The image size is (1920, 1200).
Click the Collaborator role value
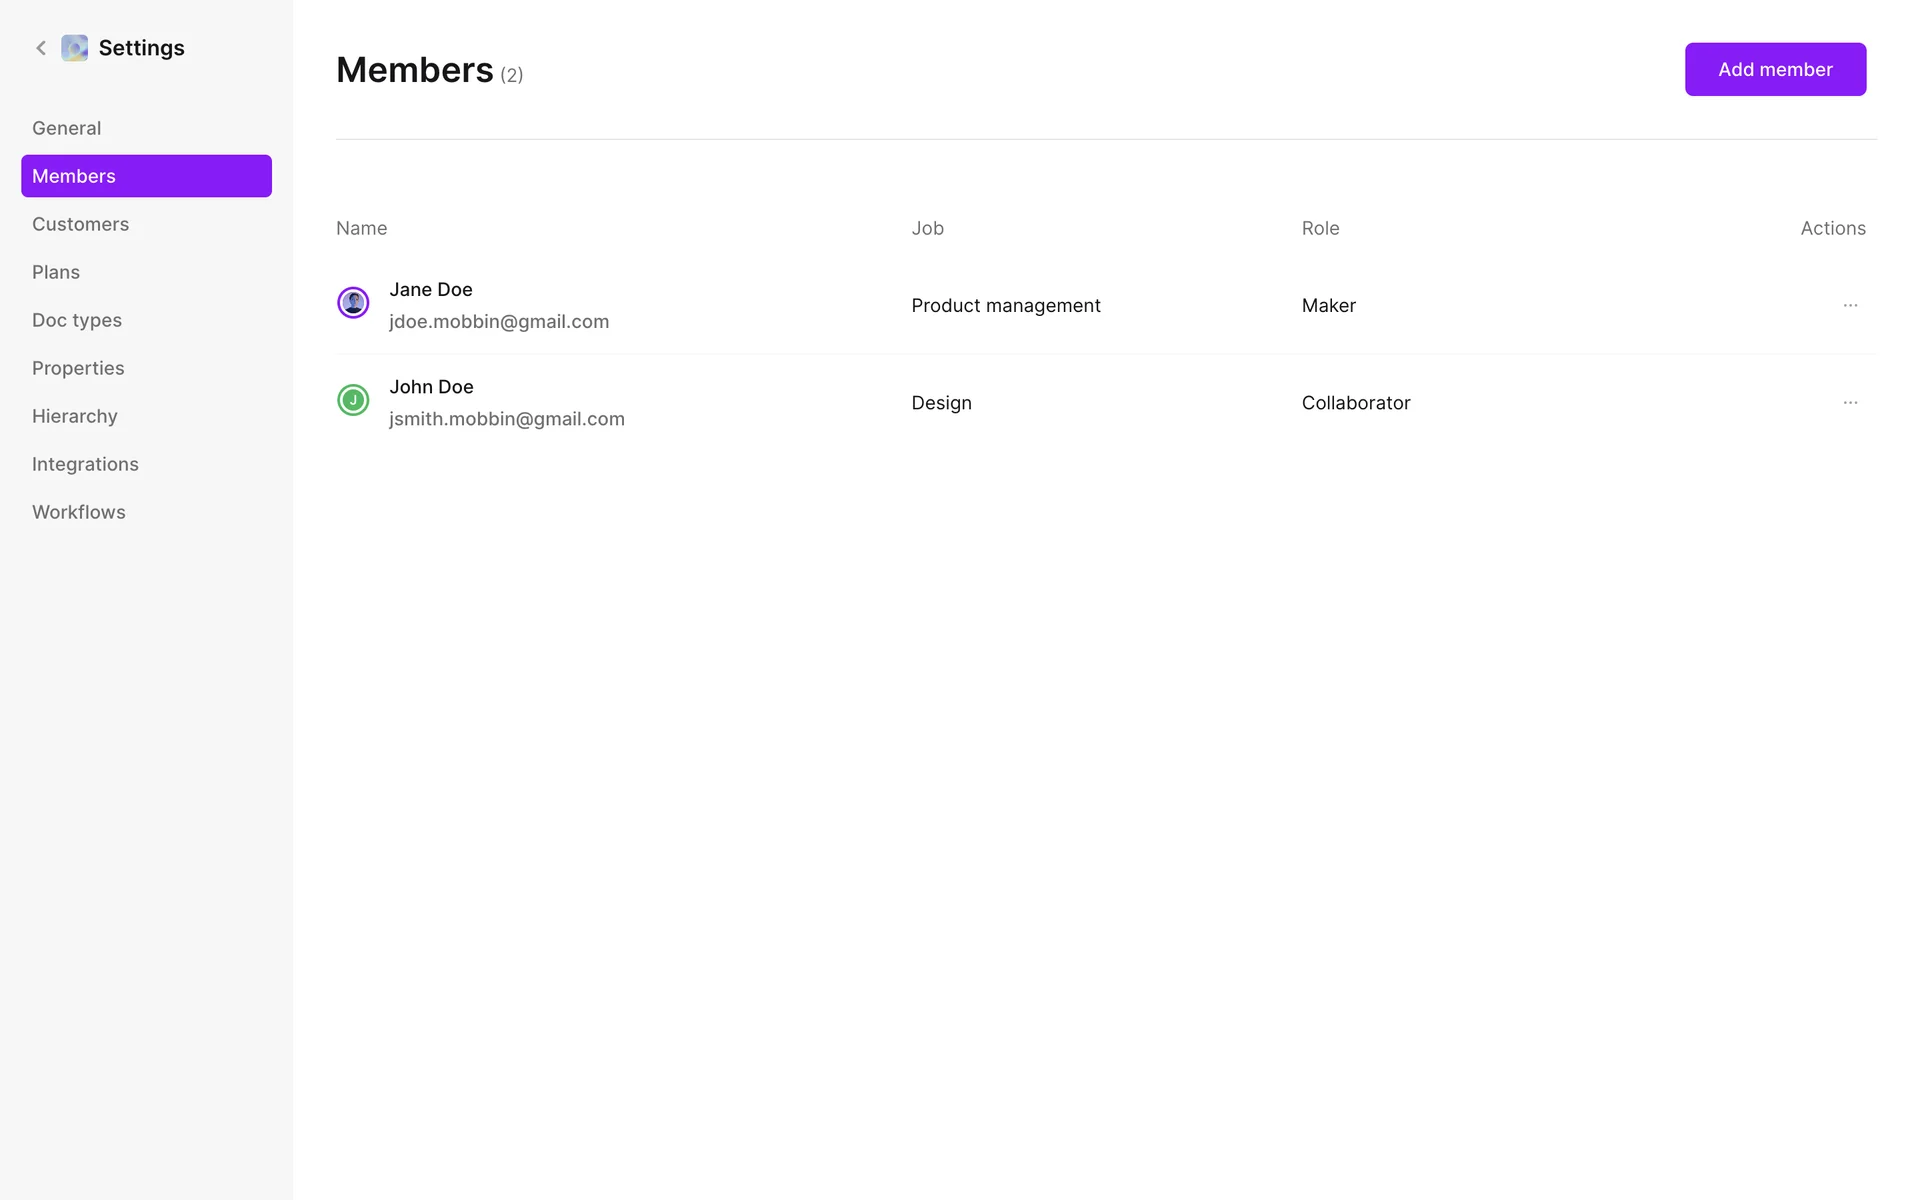tap(1355, 403)
